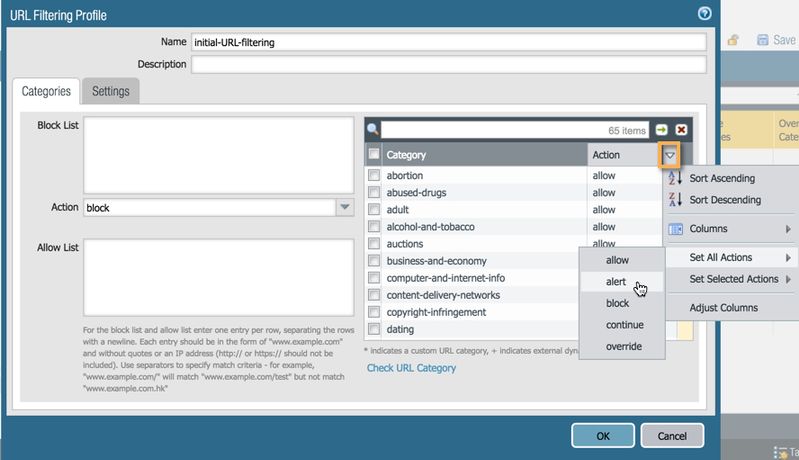Switch to the Categories tab
The image size is (799, 460).
point(46,91)
